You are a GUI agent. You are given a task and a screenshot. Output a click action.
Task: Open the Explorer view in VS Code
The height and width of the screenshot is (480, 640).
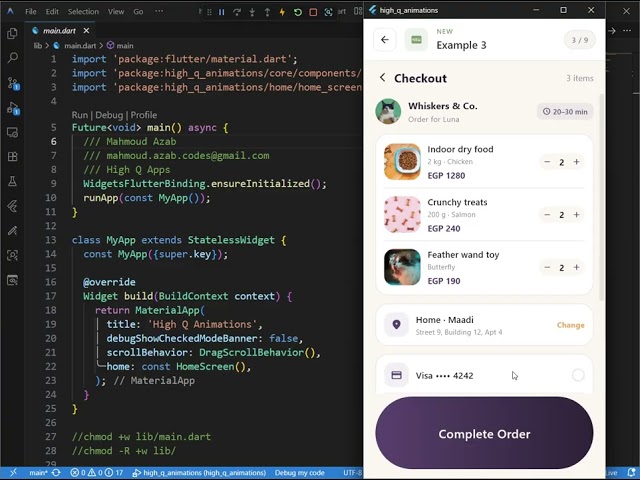(x=12, y=33)
